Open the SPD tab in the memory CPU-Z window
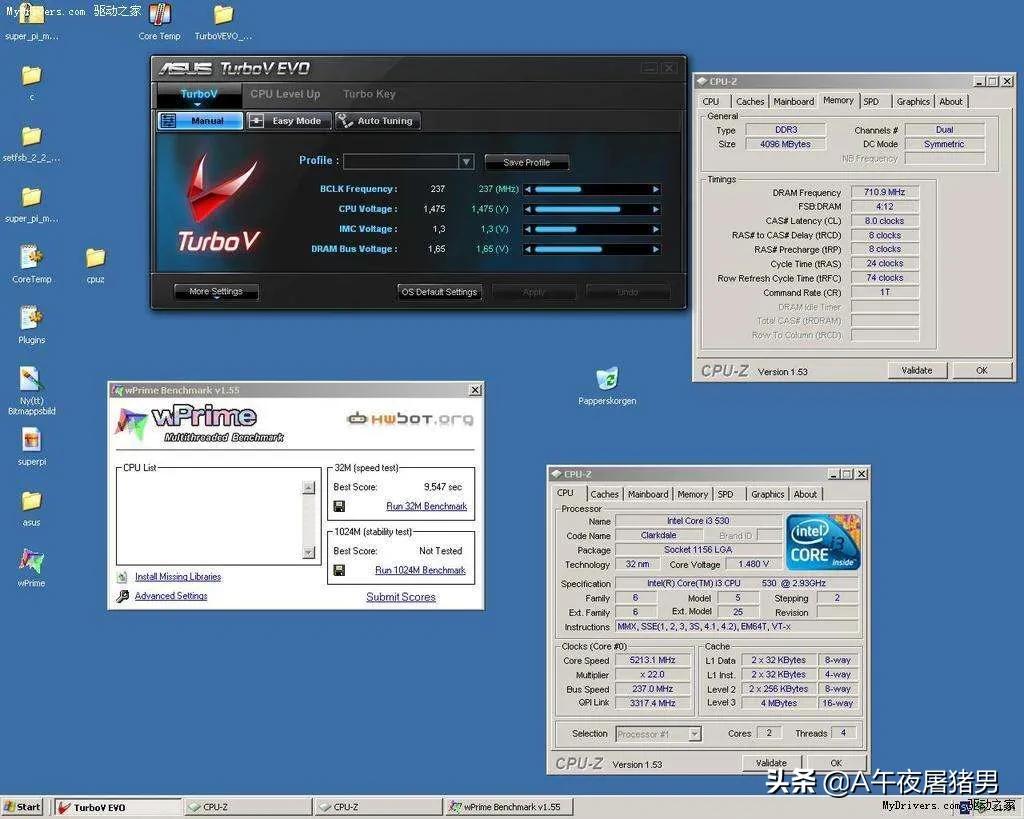 click(871, 101)
